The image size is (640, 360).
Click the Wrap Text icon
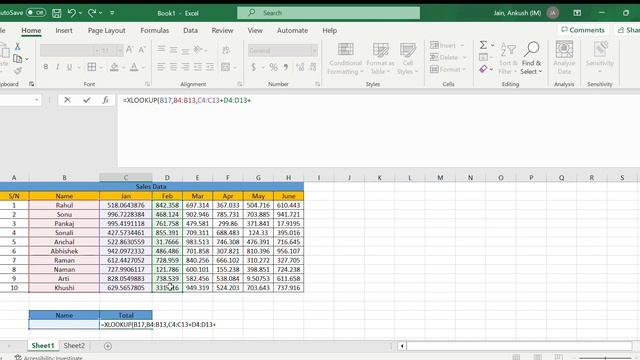click(x=226, y=50)
